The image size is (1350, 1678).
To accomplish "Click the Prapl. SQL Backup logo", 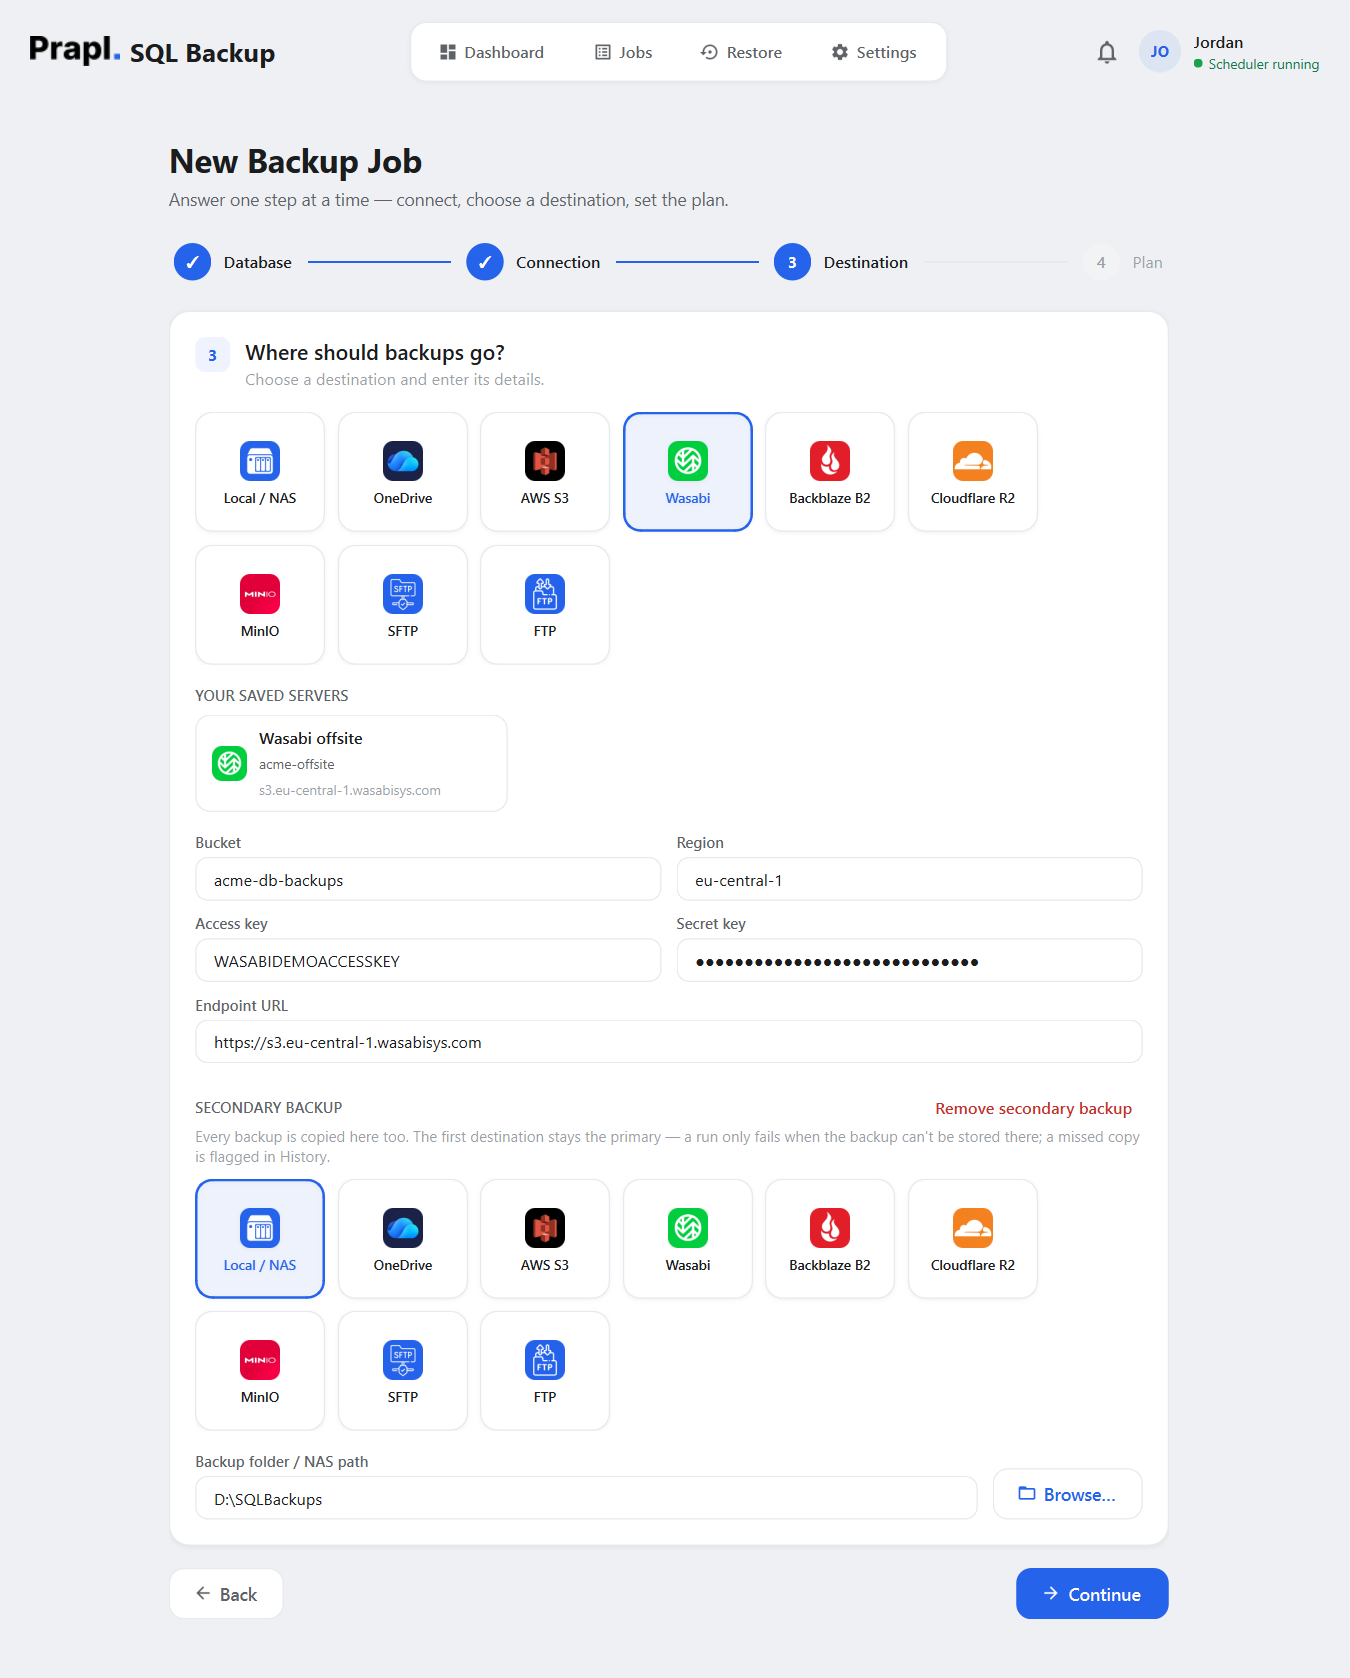I will click(x=152, y=50).
